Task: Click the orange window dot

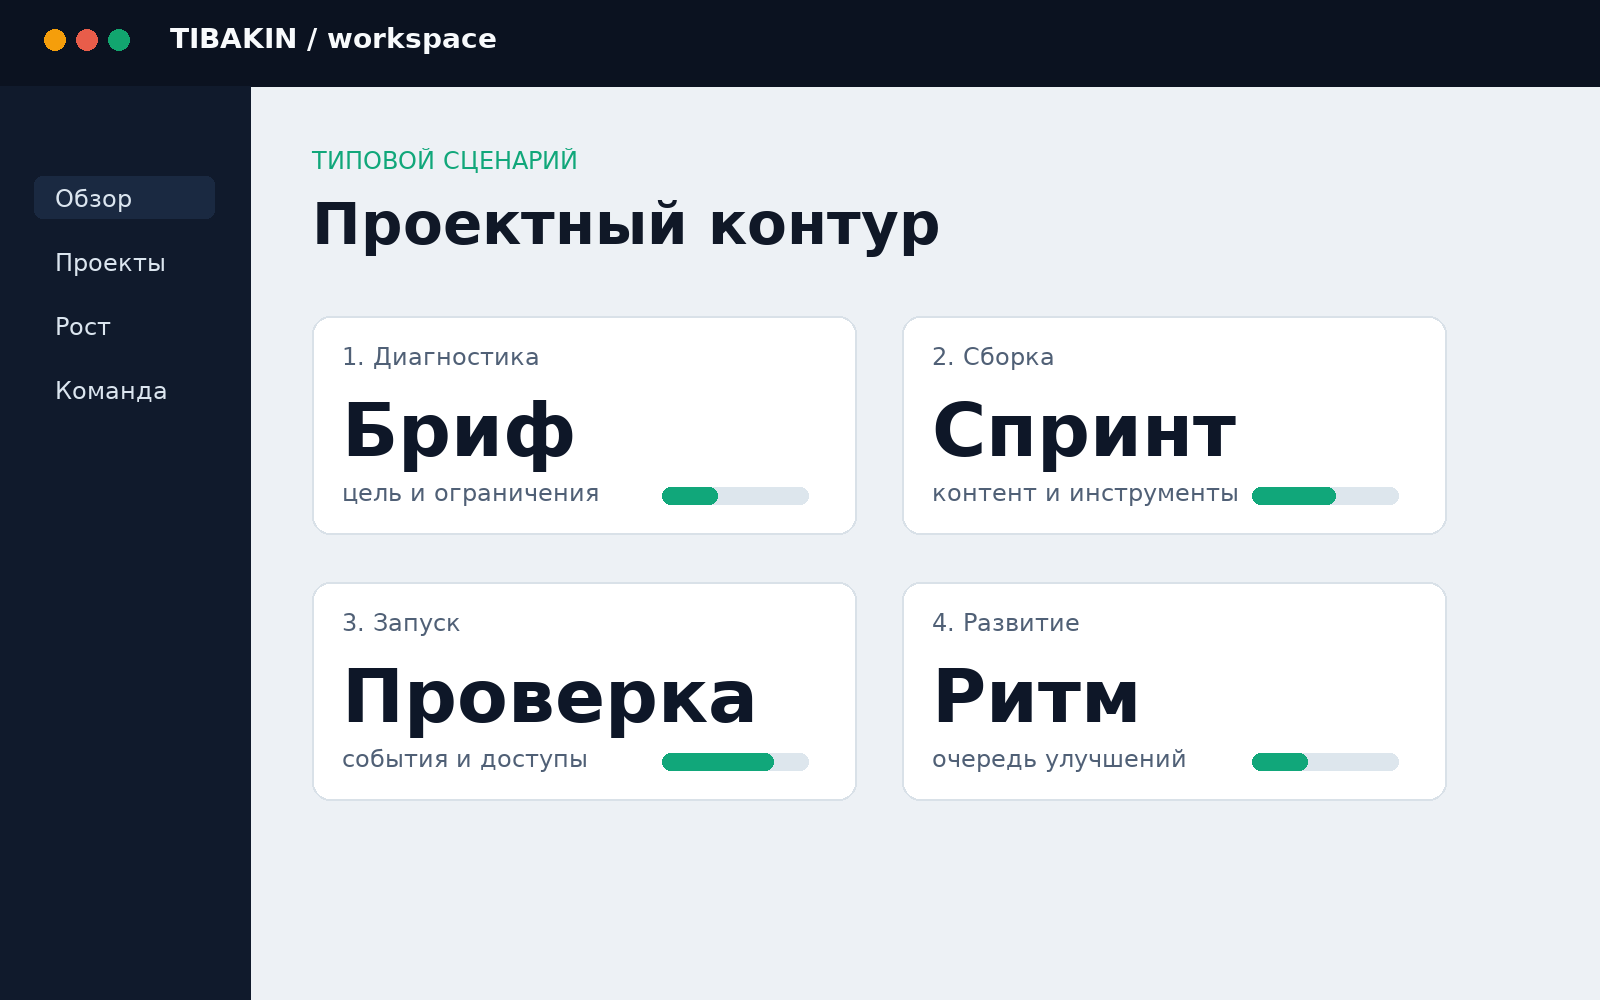Action: [55, 40]
